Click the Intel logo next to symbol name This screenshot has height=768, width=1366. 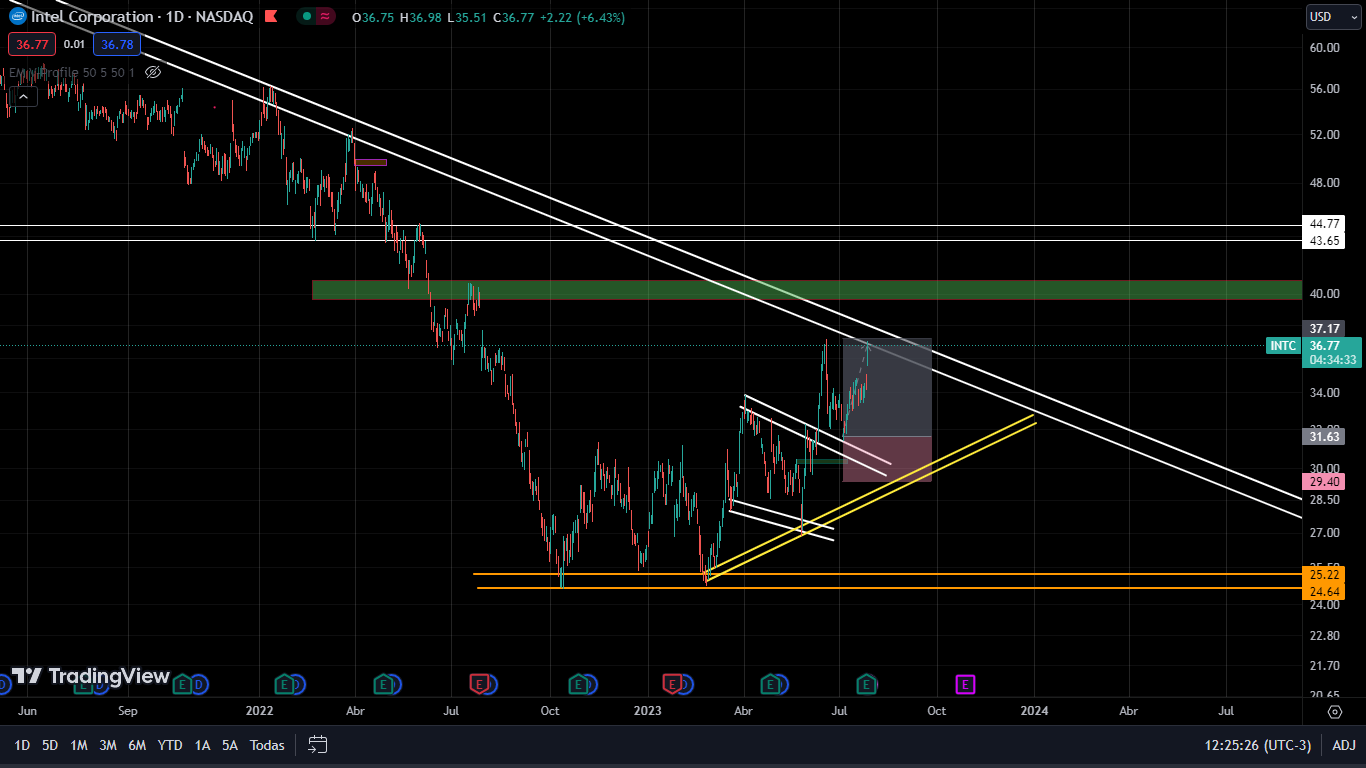click(x=17, y=17)
